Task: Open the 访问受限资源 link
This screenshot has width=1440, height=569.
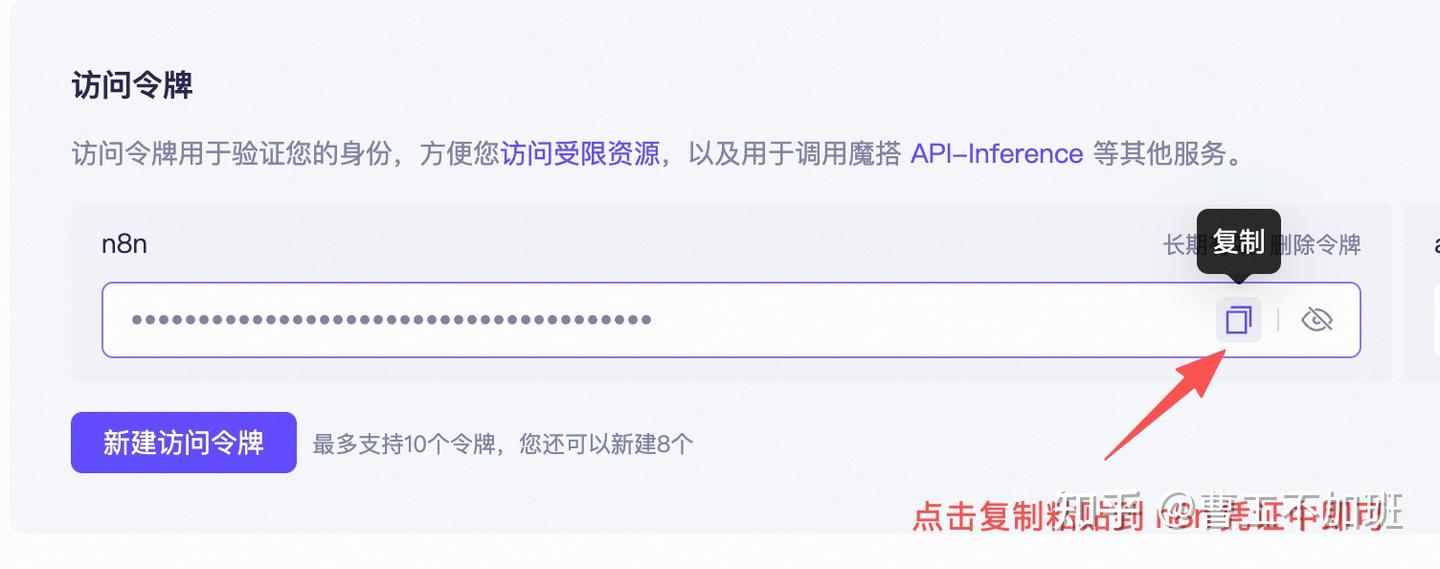Action: point(580,154)
